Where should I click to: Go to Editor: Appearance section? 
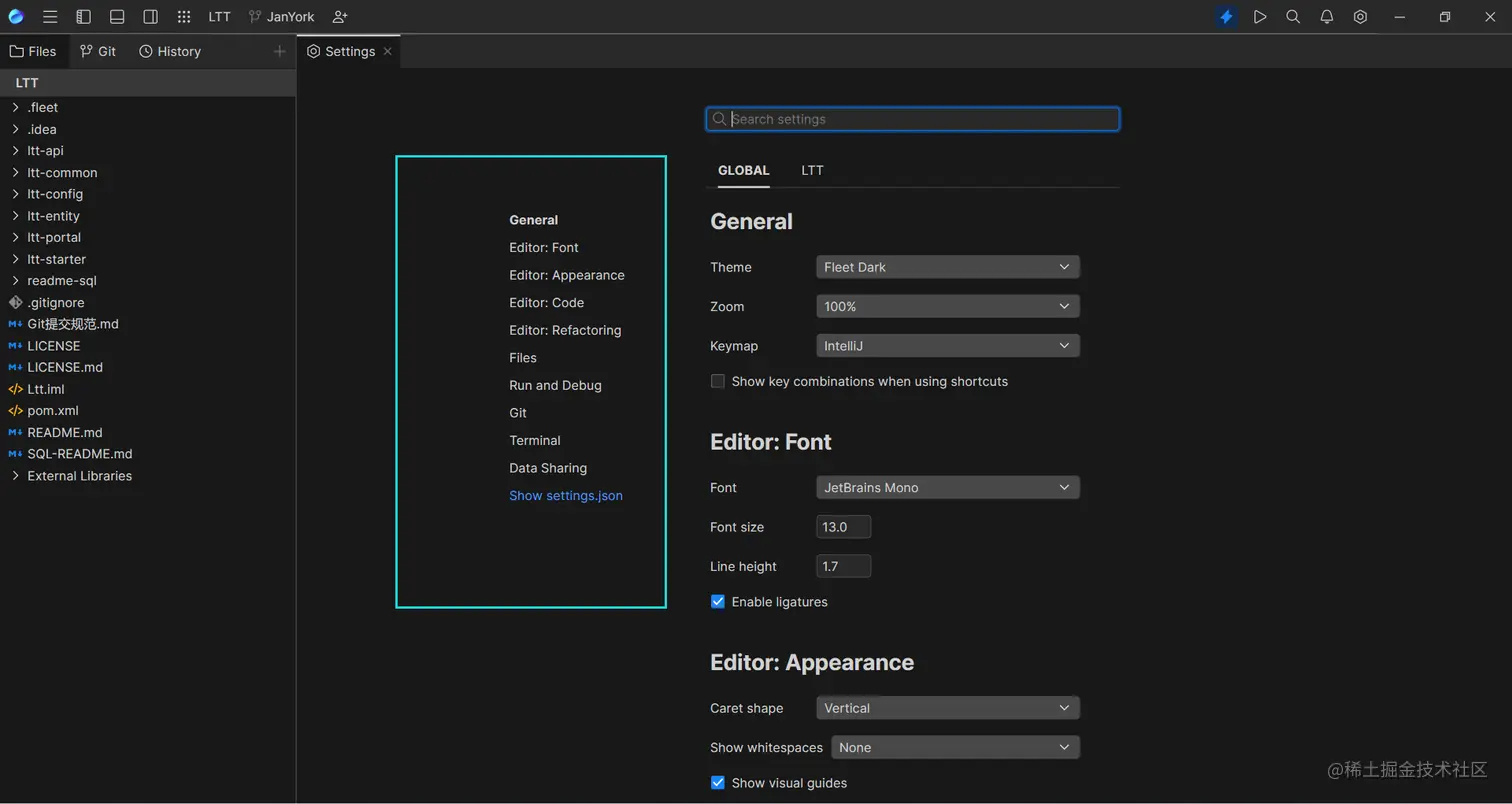(567, 275)
